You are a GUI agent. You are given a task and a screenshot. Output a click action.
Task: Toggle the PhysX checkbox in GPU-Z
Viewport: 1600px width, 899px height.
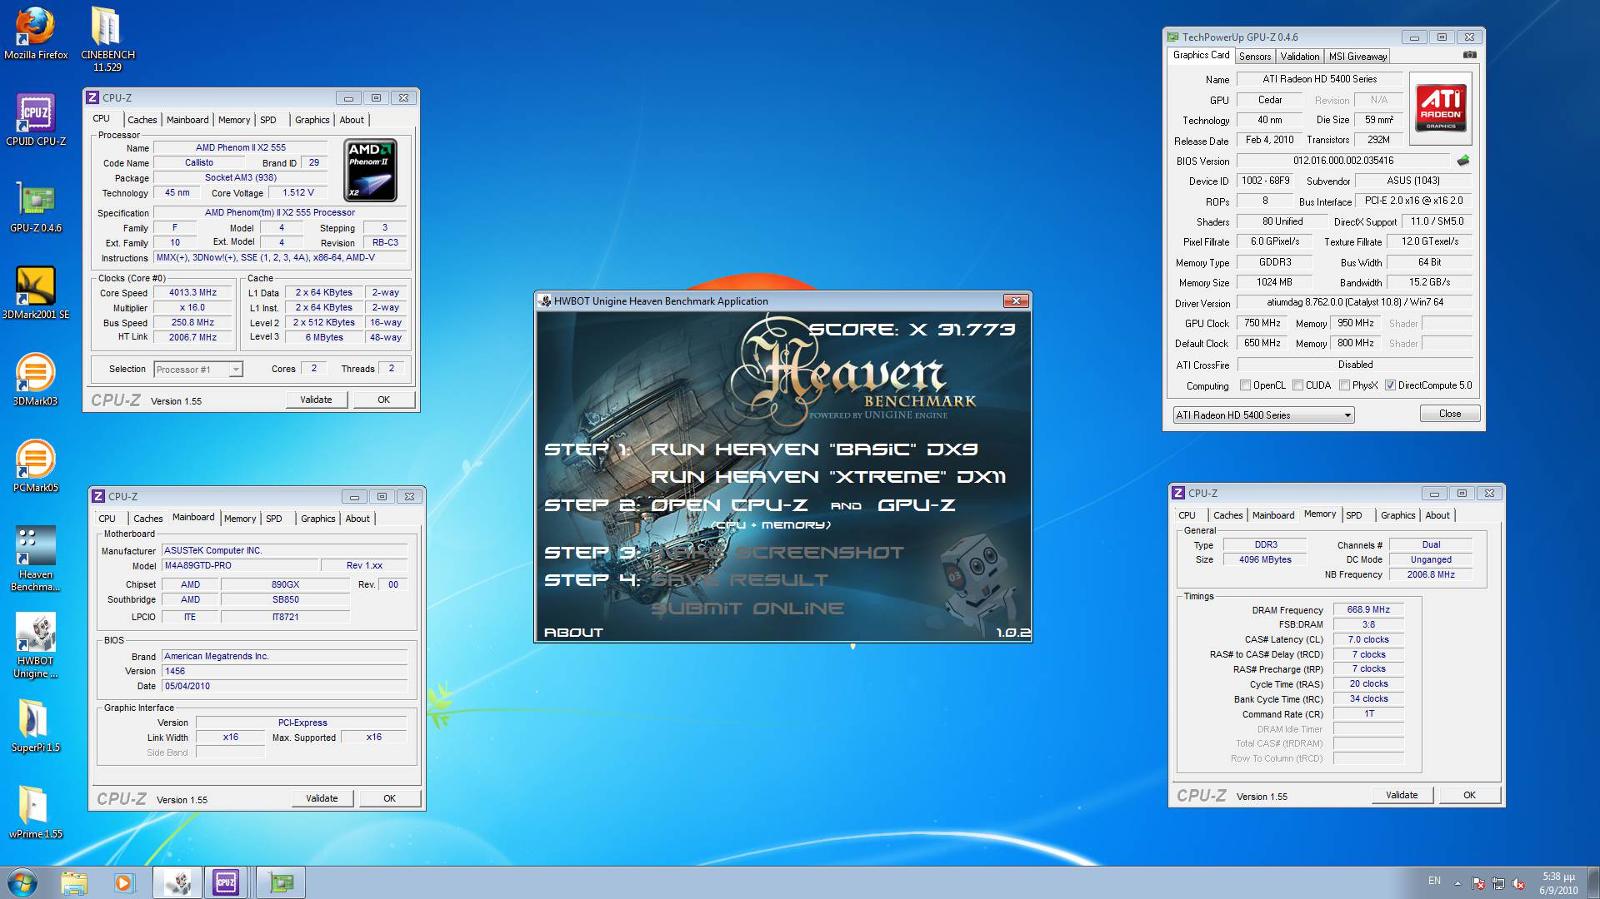(1344, 385)
